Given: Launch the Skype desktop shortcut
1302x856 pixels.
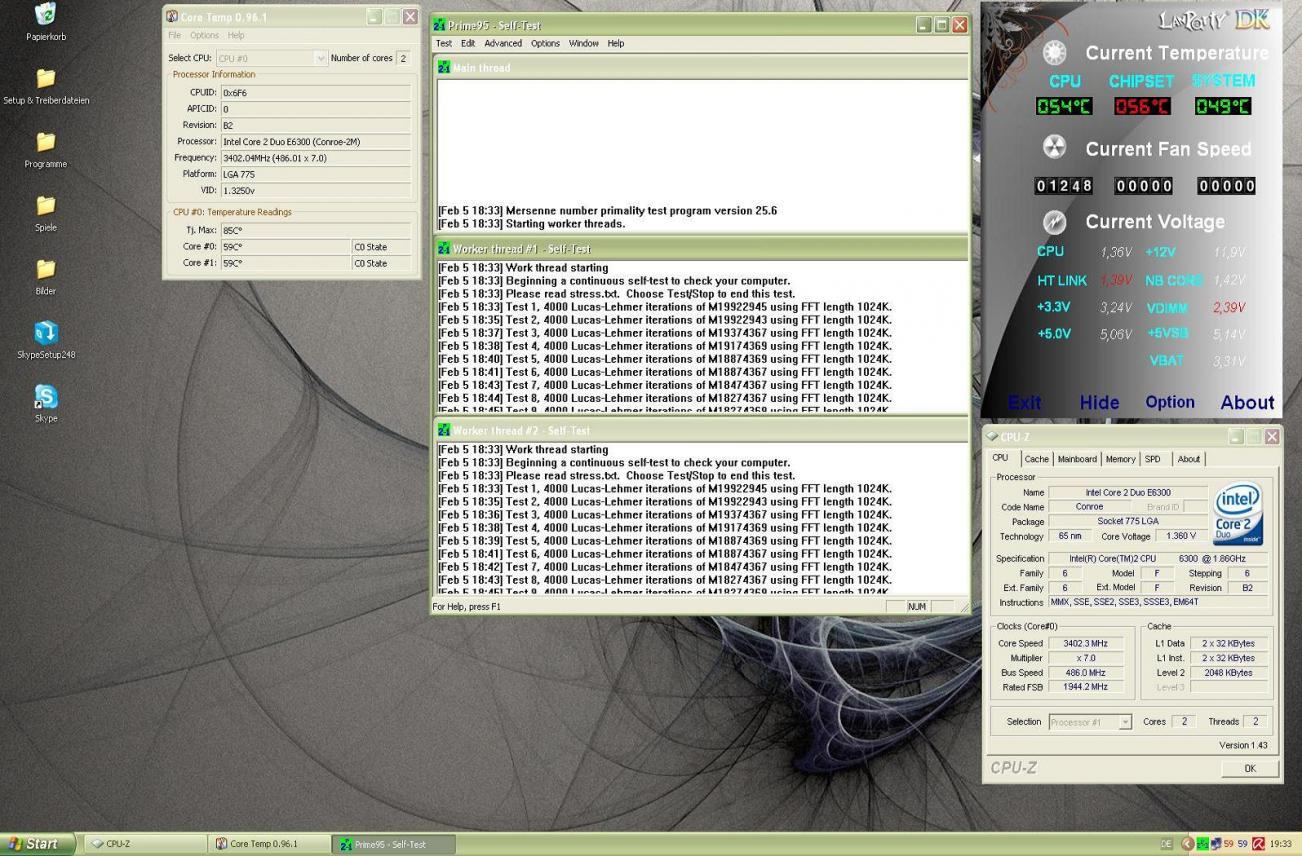Looking at the screenshot, I should 46,397.
